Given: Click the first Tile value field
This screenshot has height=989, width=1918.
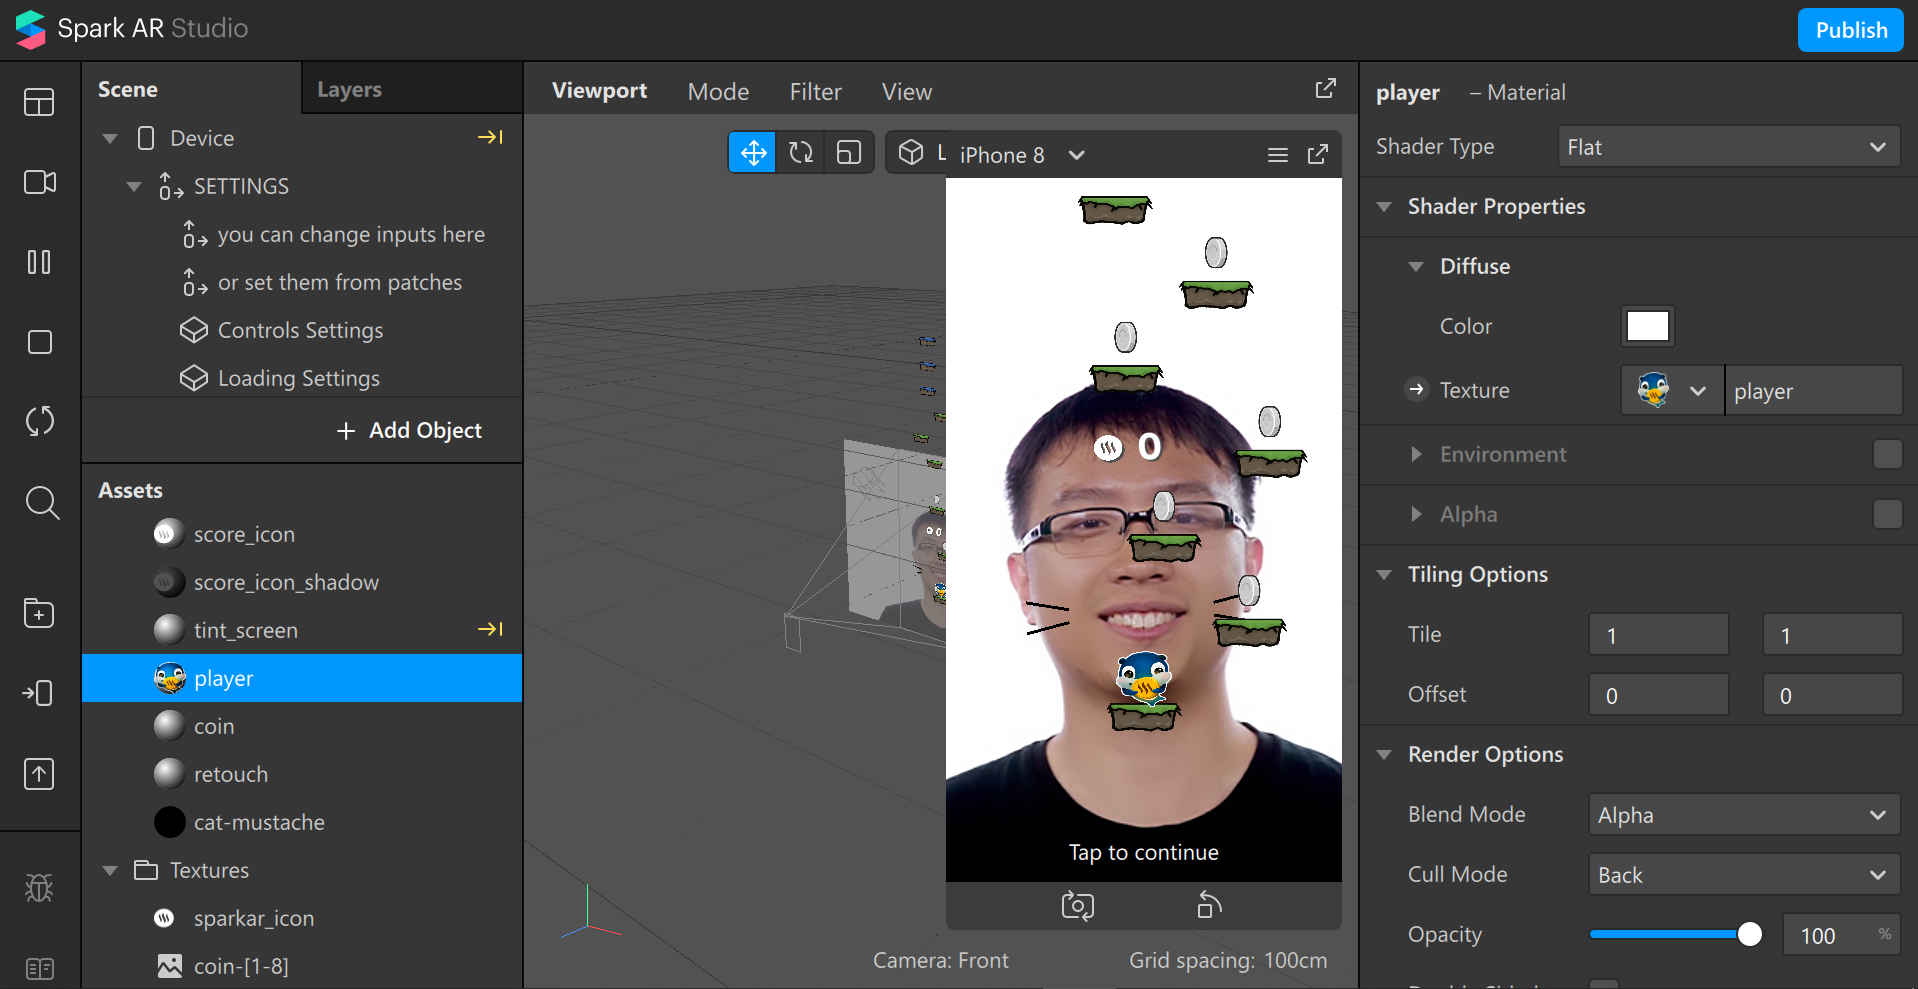Looking at the screenshot, I should point(1658,635).
